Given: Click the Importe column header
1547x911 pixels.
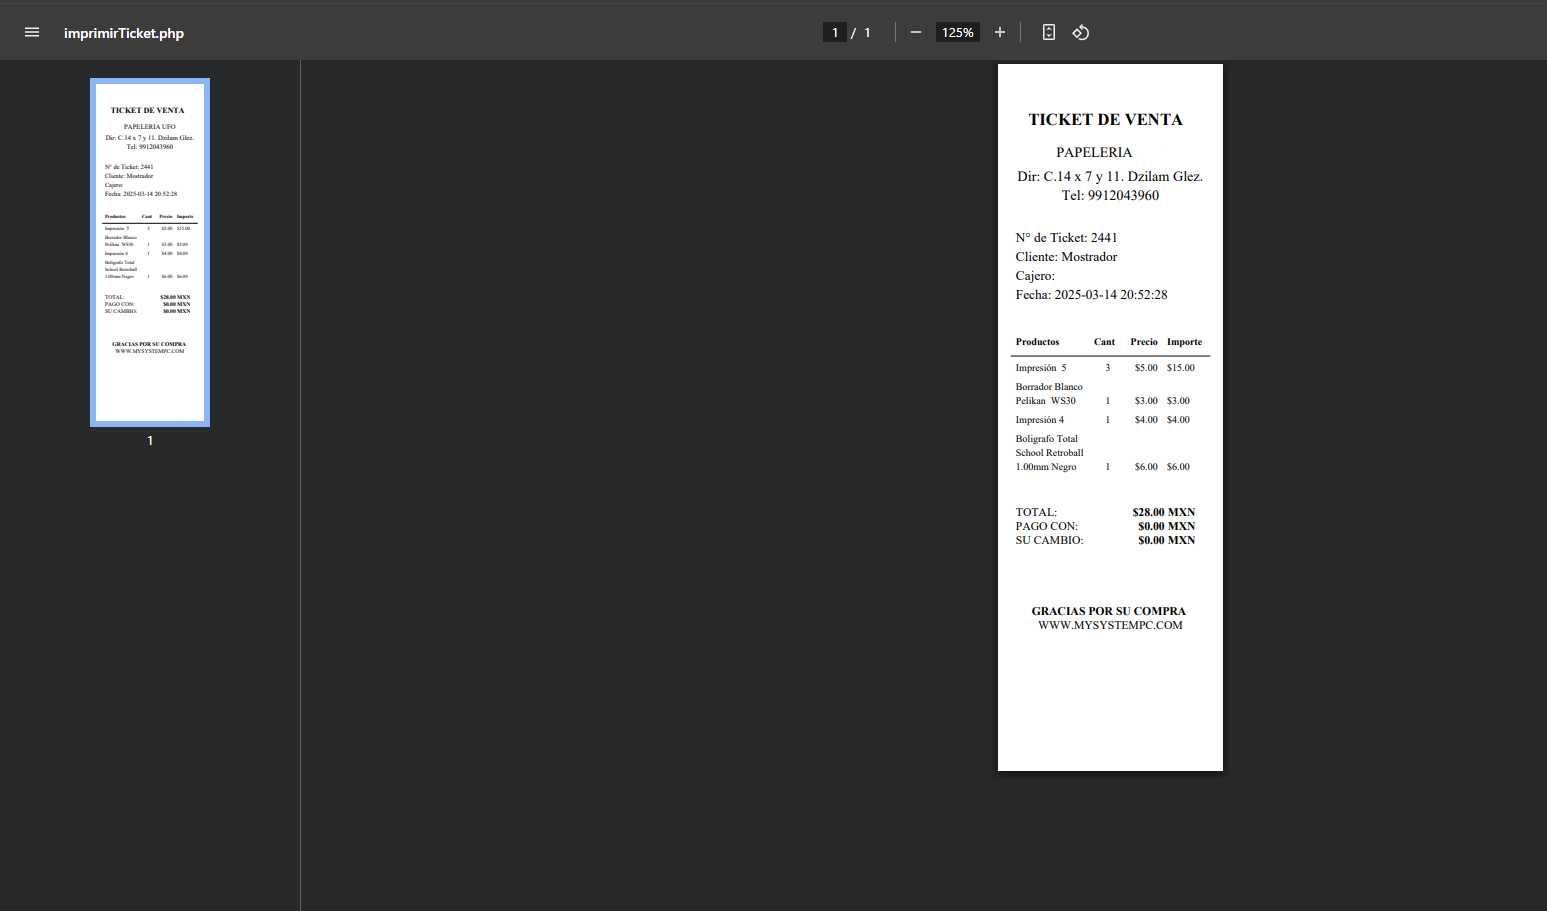Looking at the screenshot, I should click(x=1184, y=342).
